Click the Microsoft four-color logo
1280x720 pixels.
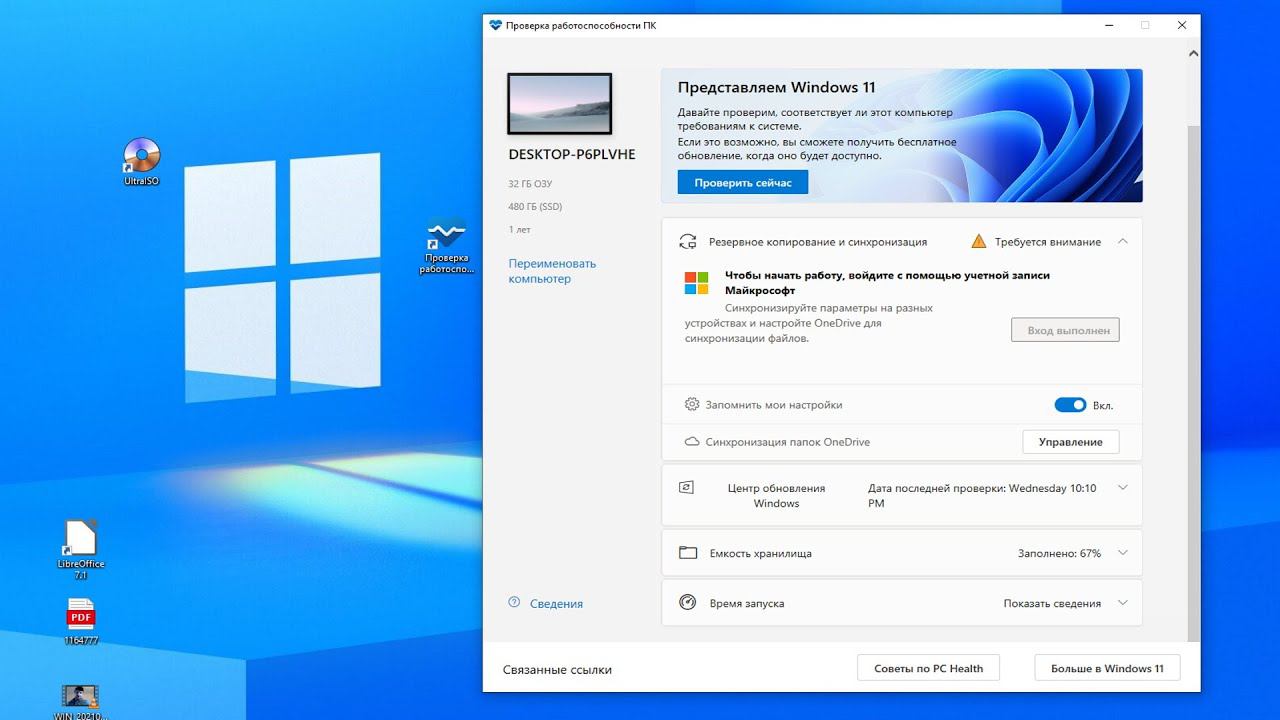tap(696, 283)
